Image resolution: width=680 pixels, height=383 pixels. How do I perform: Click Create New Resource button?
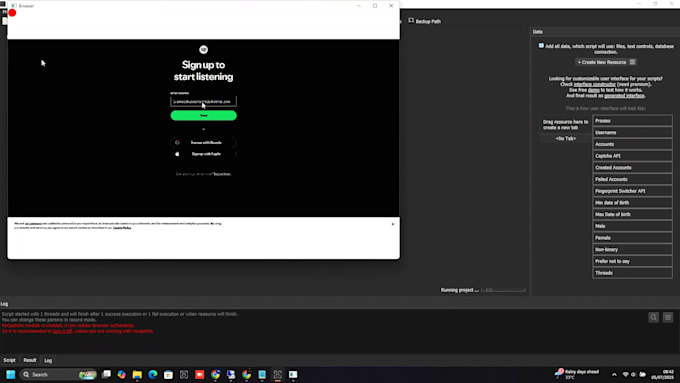[x=602, y=62]
